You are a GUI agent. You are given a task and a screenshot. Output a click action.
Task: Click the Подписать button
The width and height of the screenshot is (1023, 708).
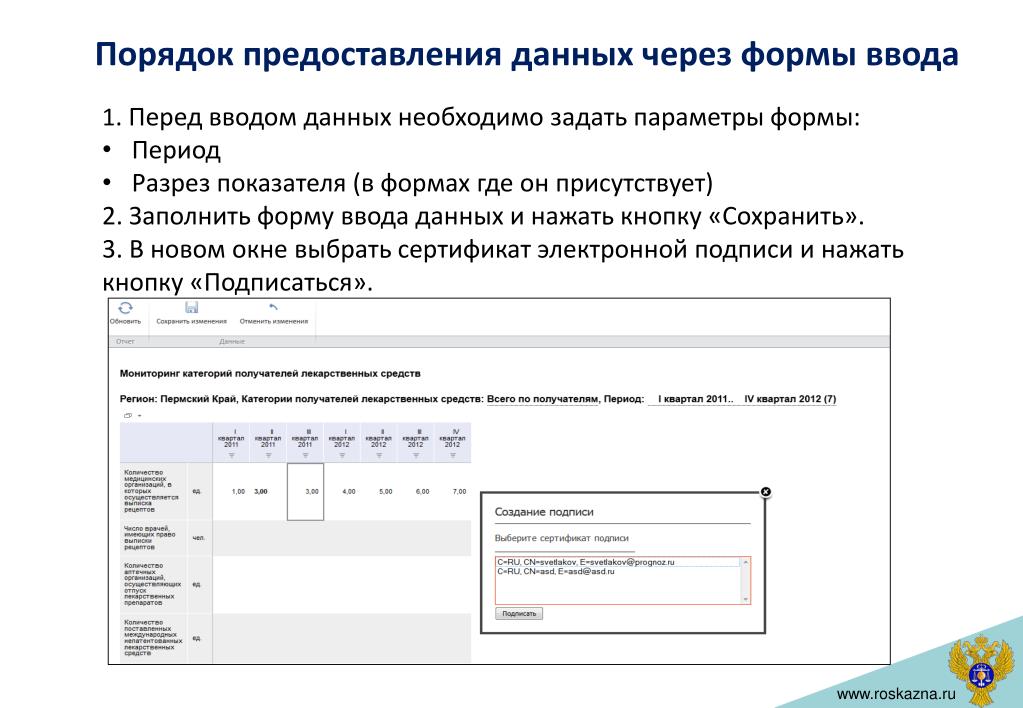[x=519, y=613]
